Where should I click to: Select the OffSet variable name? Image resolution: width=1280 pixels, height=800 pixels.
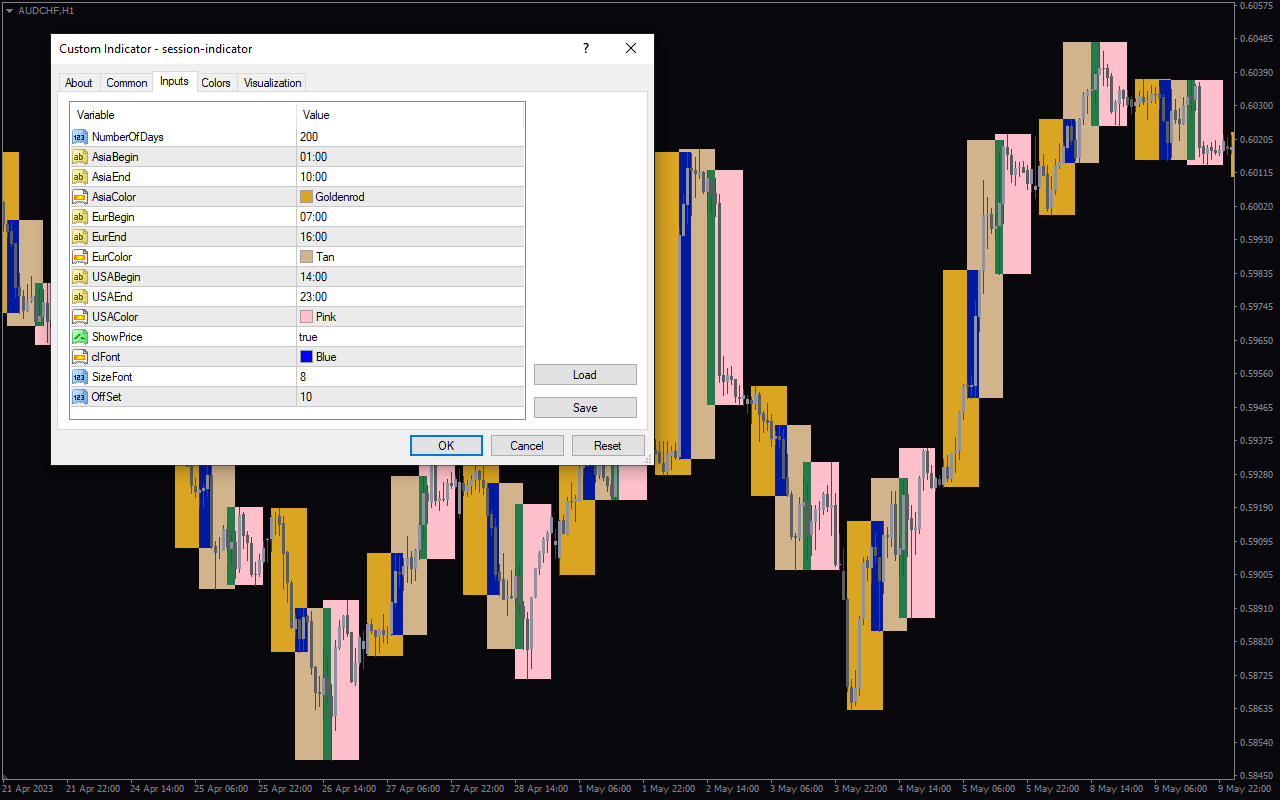tap(105, 397)
